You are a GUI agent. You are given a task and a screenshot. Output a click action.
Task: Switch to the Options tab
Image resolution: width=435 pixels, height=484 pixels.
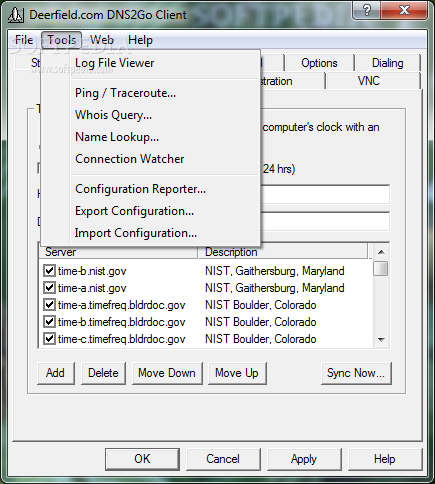pyautogui.click(x=319, y=63)
